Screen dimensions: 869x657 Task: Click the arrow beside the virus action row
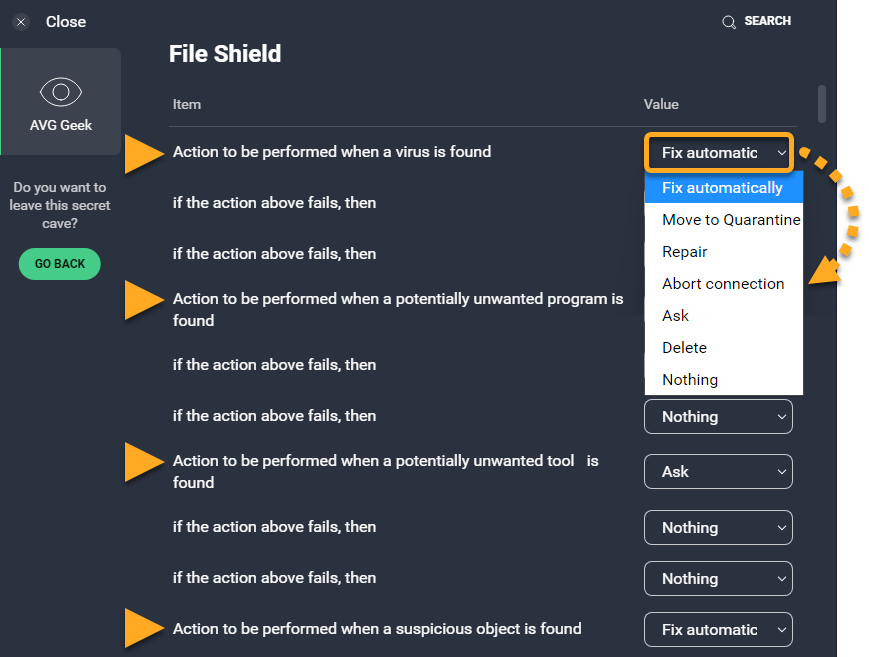145,153
